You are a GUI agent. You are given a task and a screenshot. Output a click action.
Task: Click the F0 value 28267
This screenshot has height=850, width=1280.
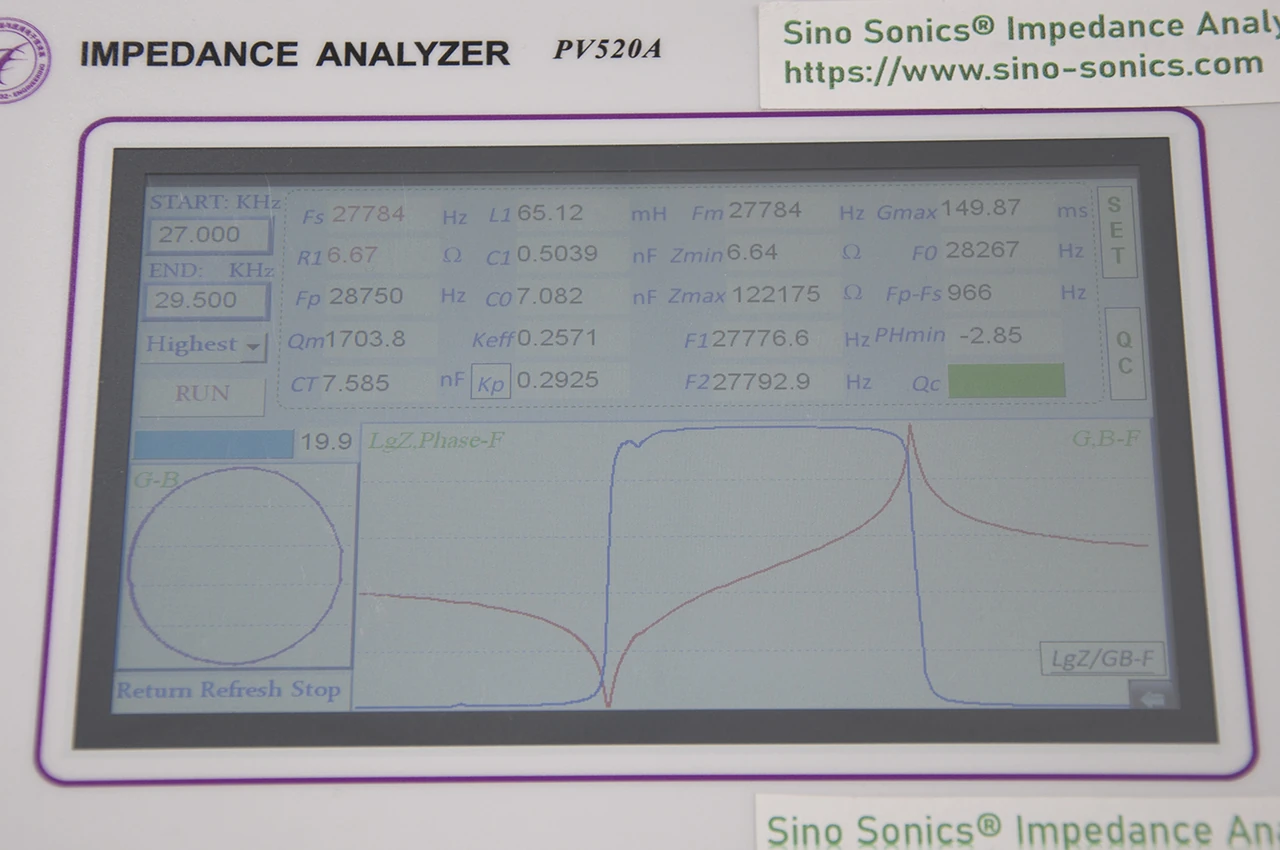point(982,250)
